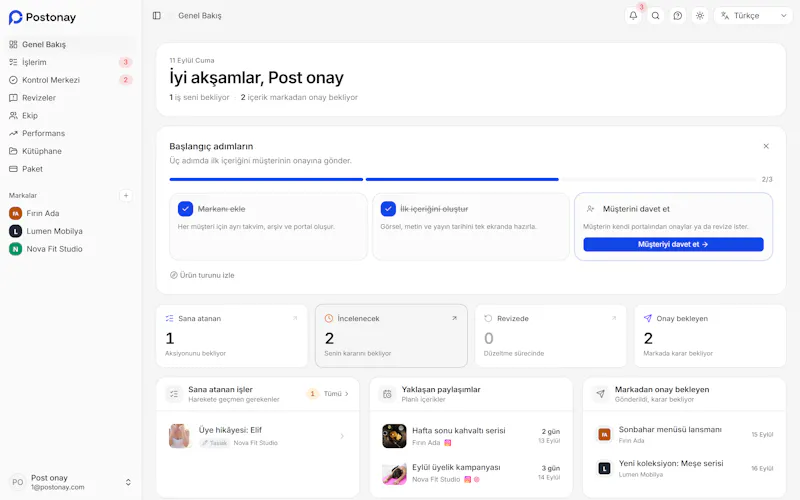
Task: Open Paket in sidebar
Action: (x=70, y=169)
